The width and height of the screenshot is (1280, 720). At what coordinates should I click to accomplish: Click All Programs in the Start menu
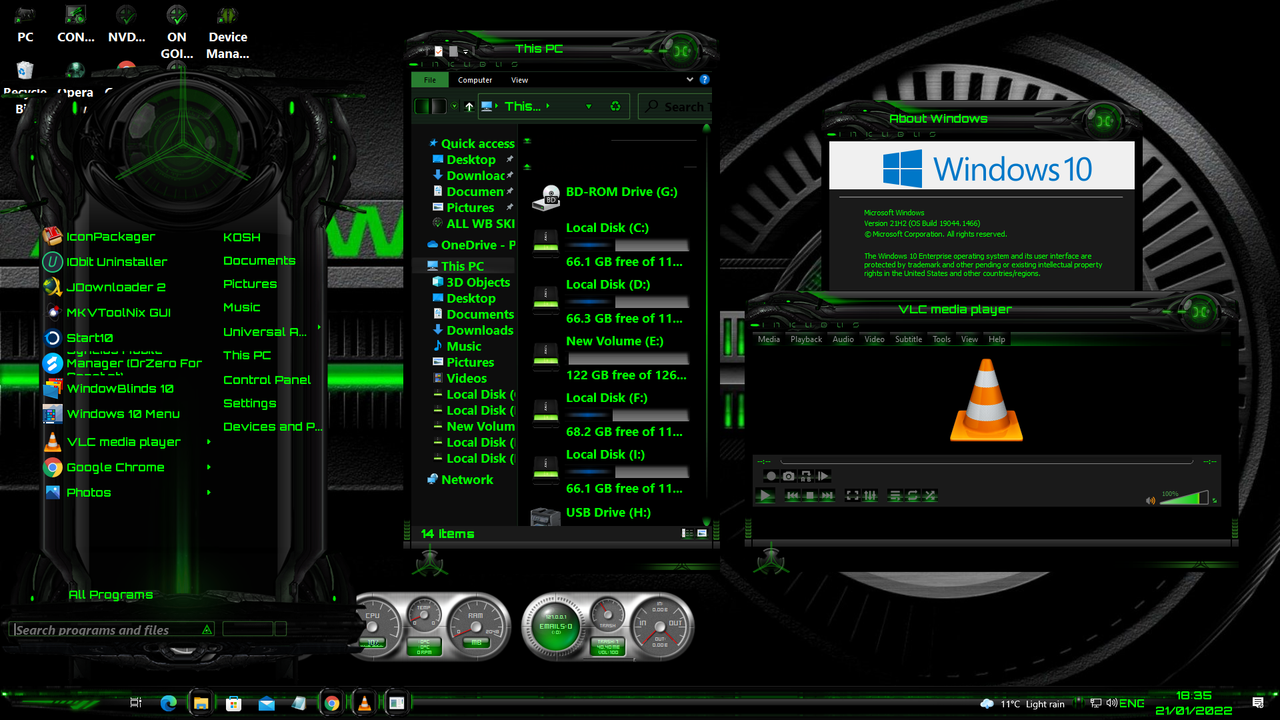coord(111,595)
